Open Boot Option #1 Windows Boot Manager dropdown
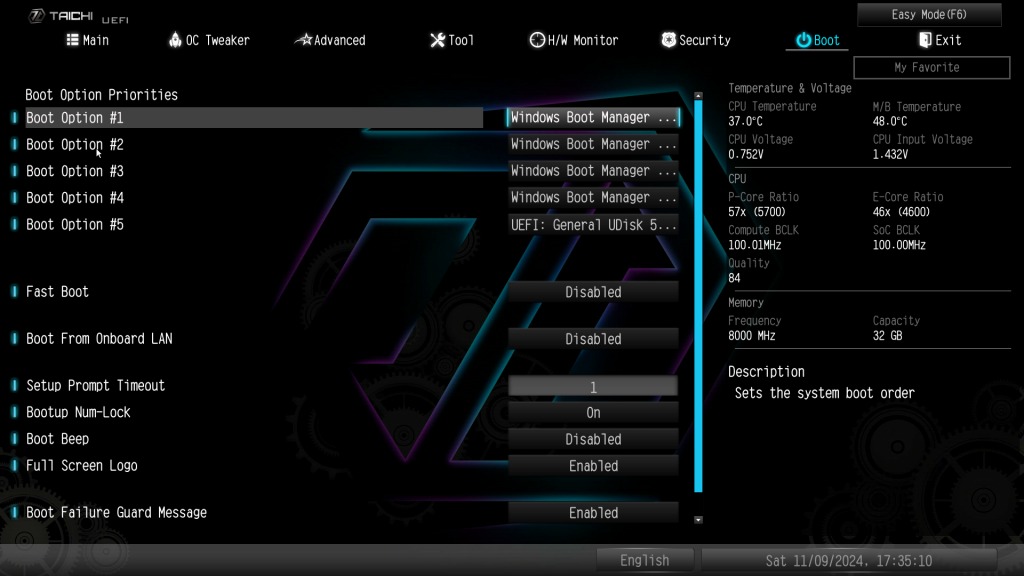 (x=593, y=118)
